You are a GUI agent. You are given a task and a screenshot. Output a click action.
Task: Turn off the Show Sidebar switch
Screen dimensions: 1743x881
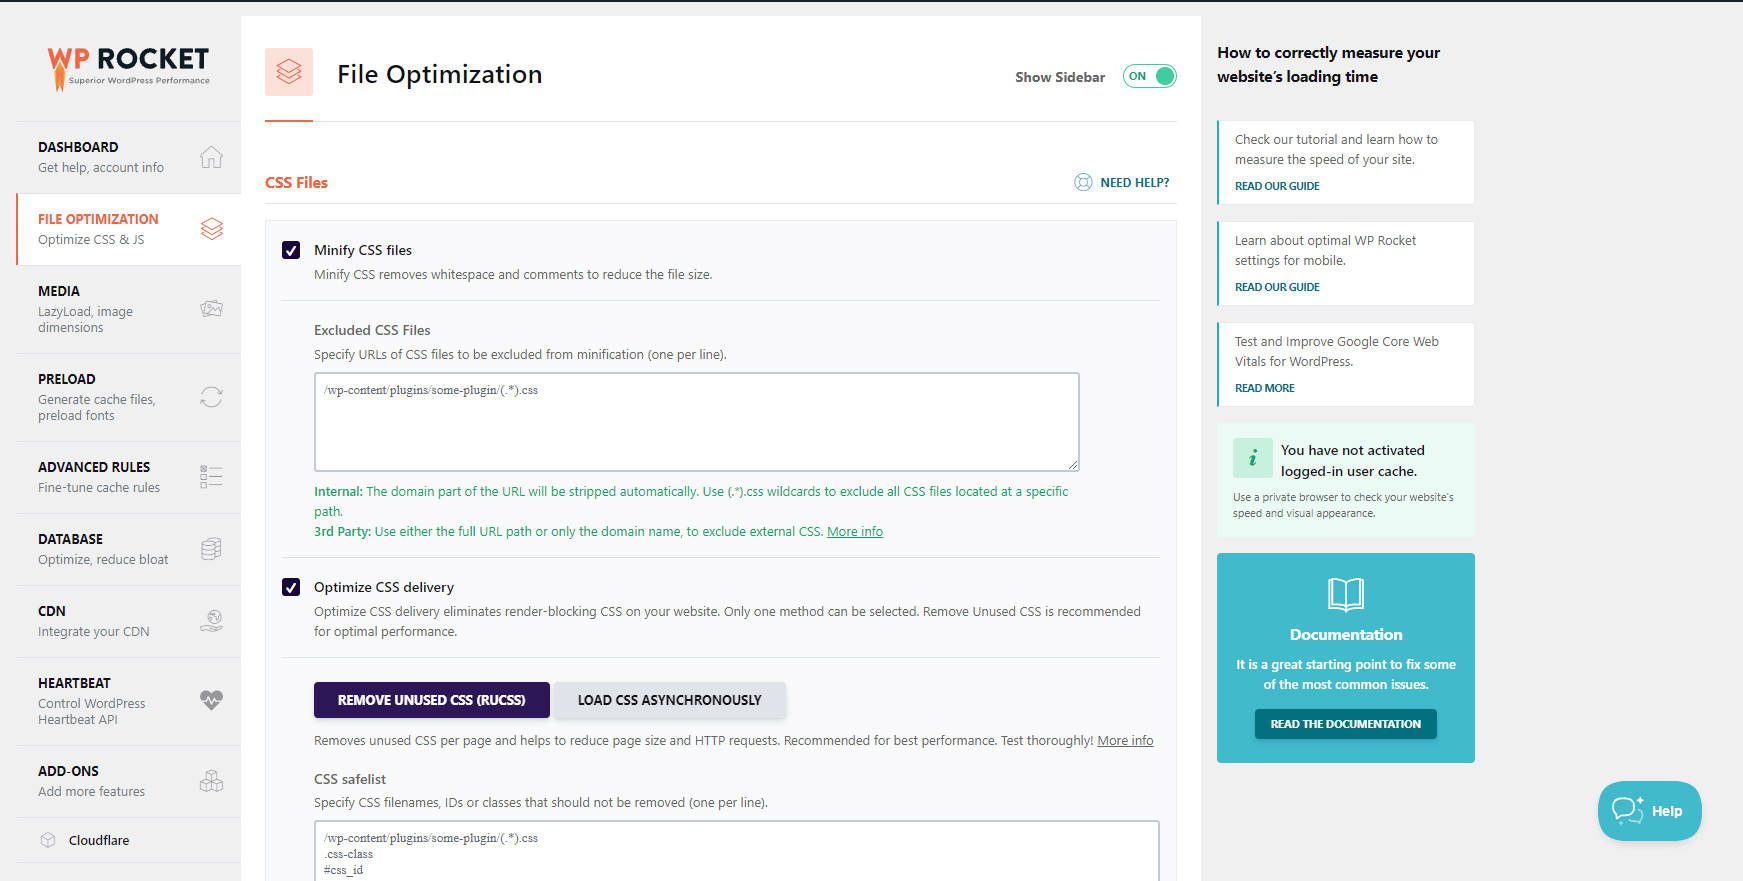coord(1150,76)
